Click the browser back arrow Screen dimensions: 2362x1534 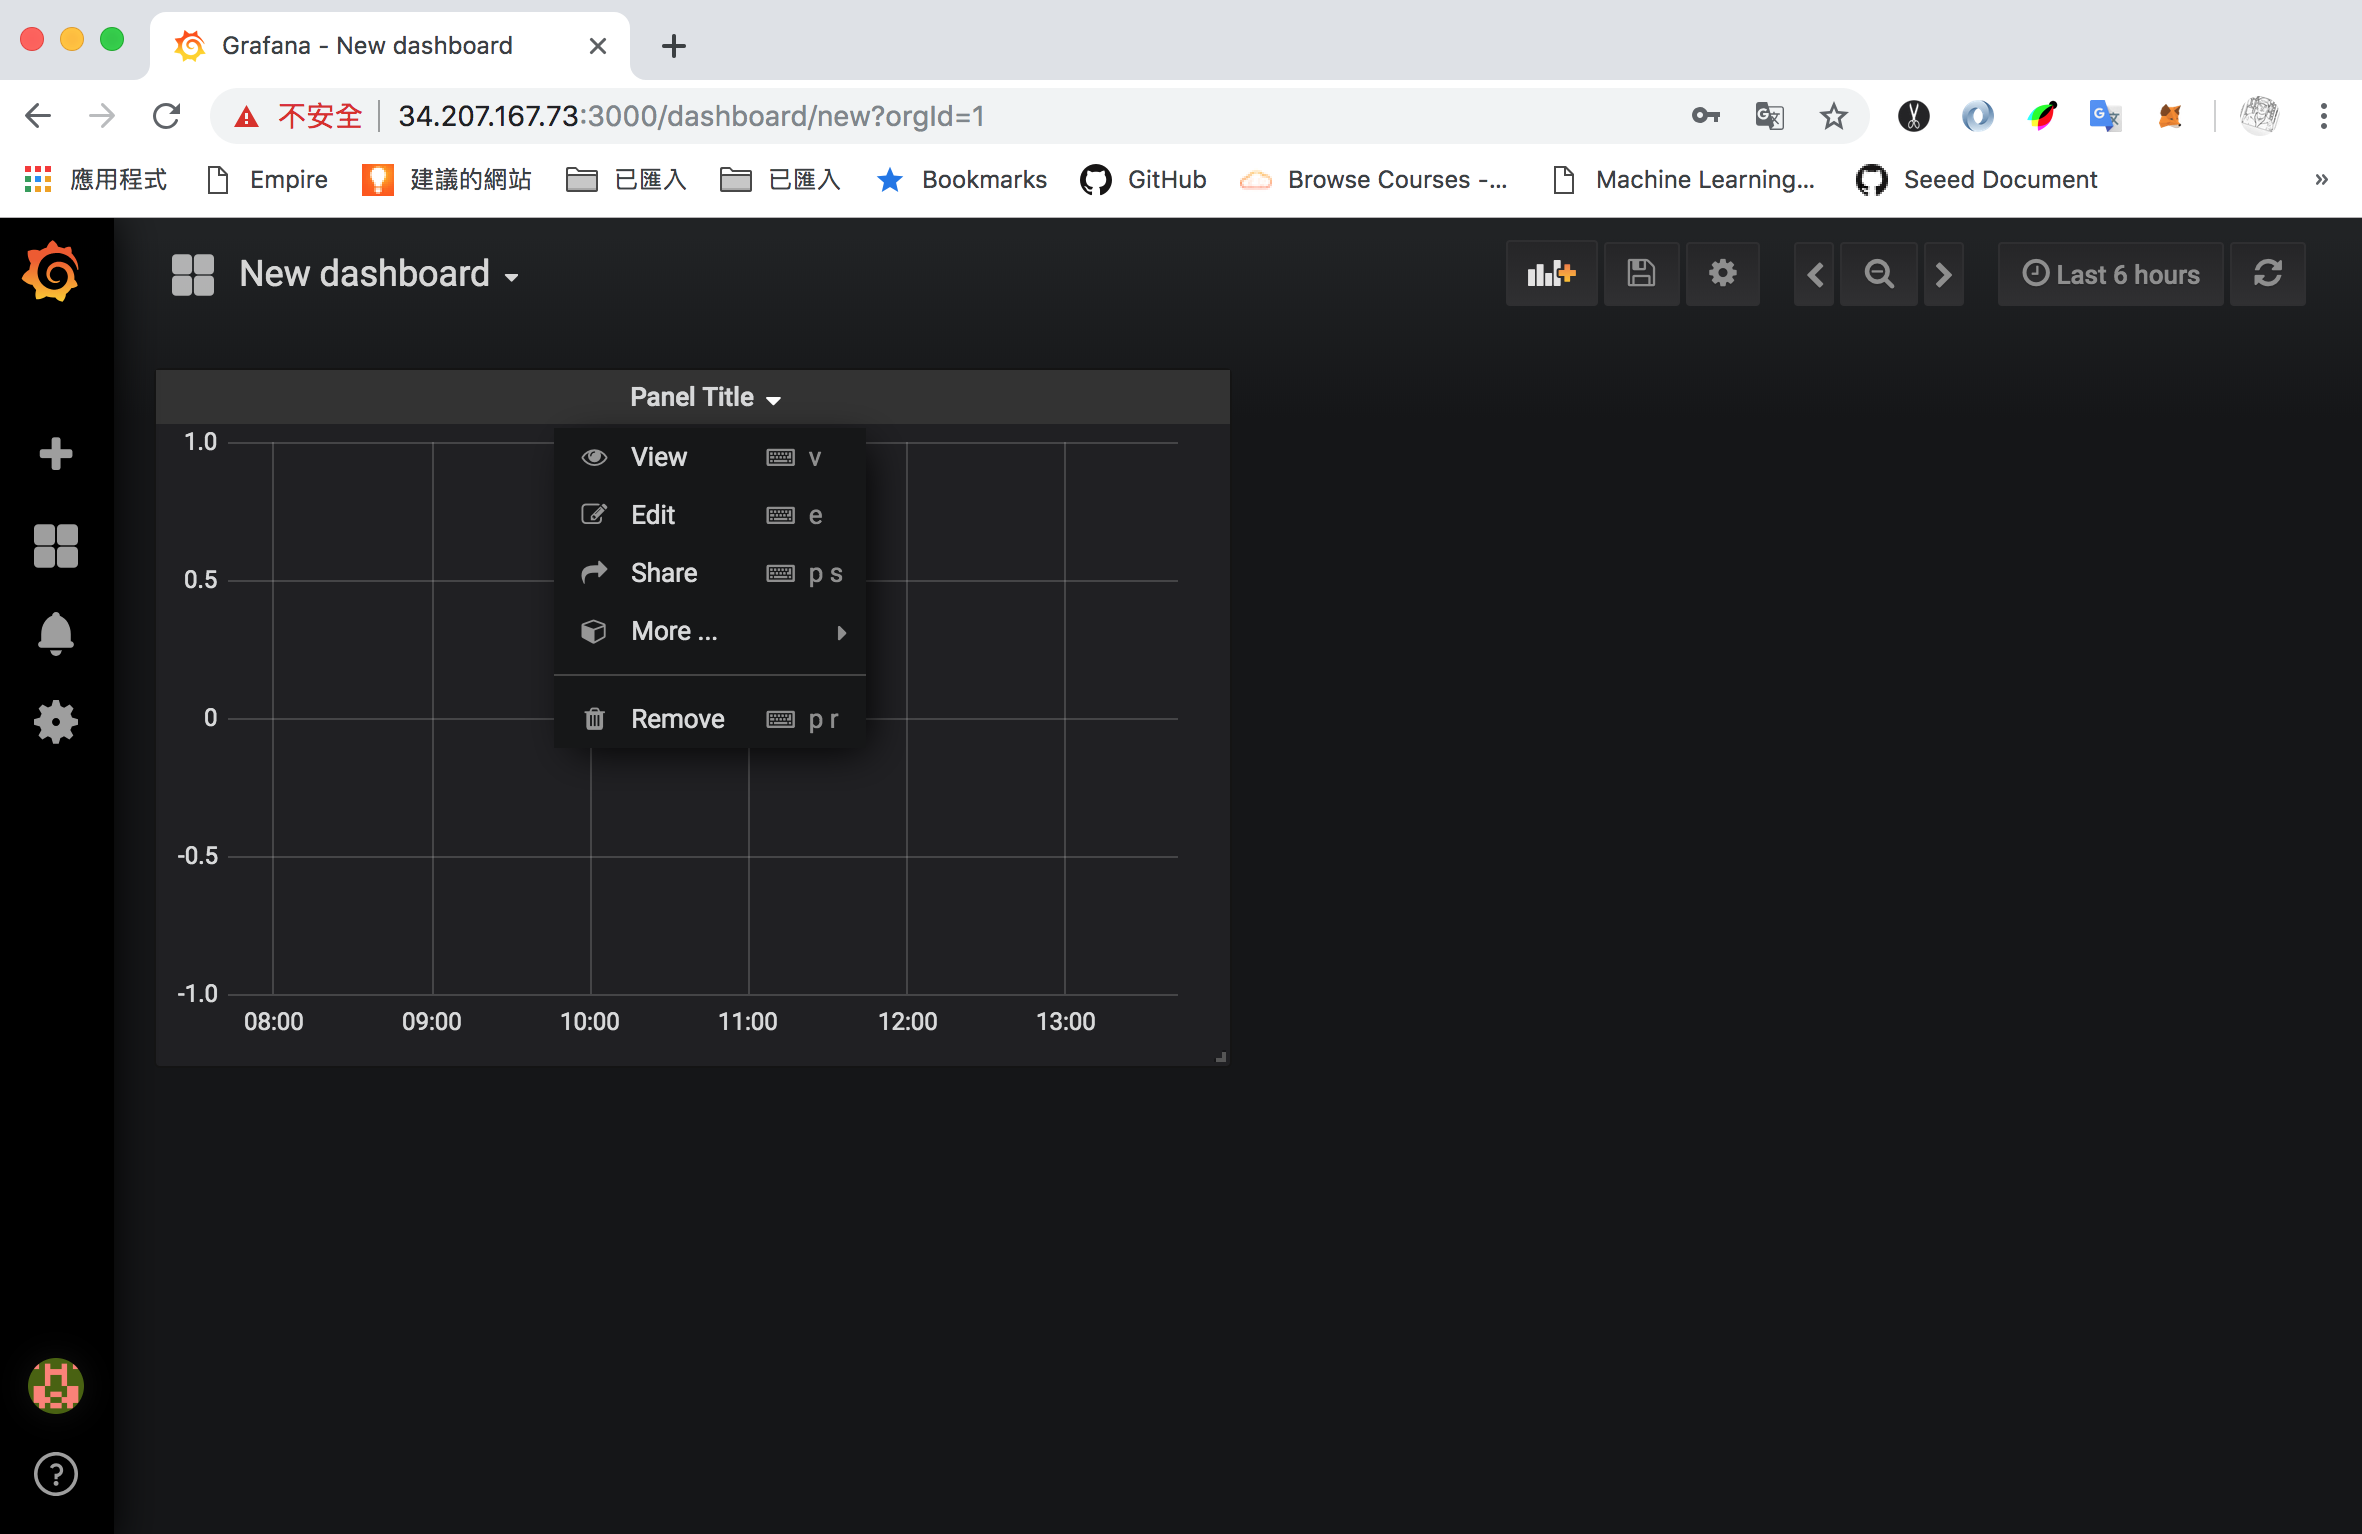pyautogui.click(x=38, y=116)
